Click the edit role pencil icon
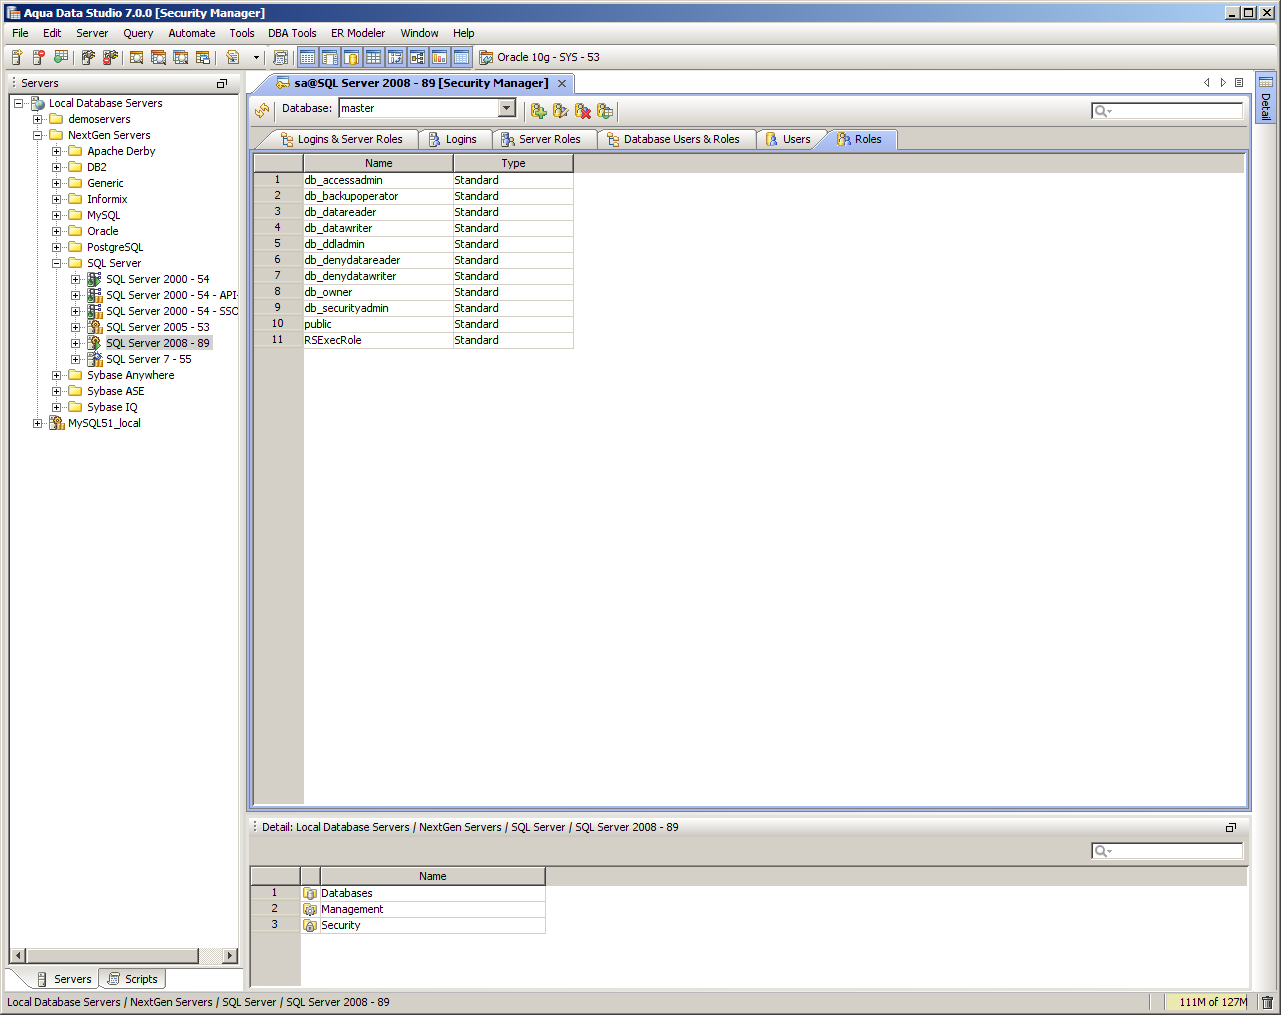 (560, 111)
